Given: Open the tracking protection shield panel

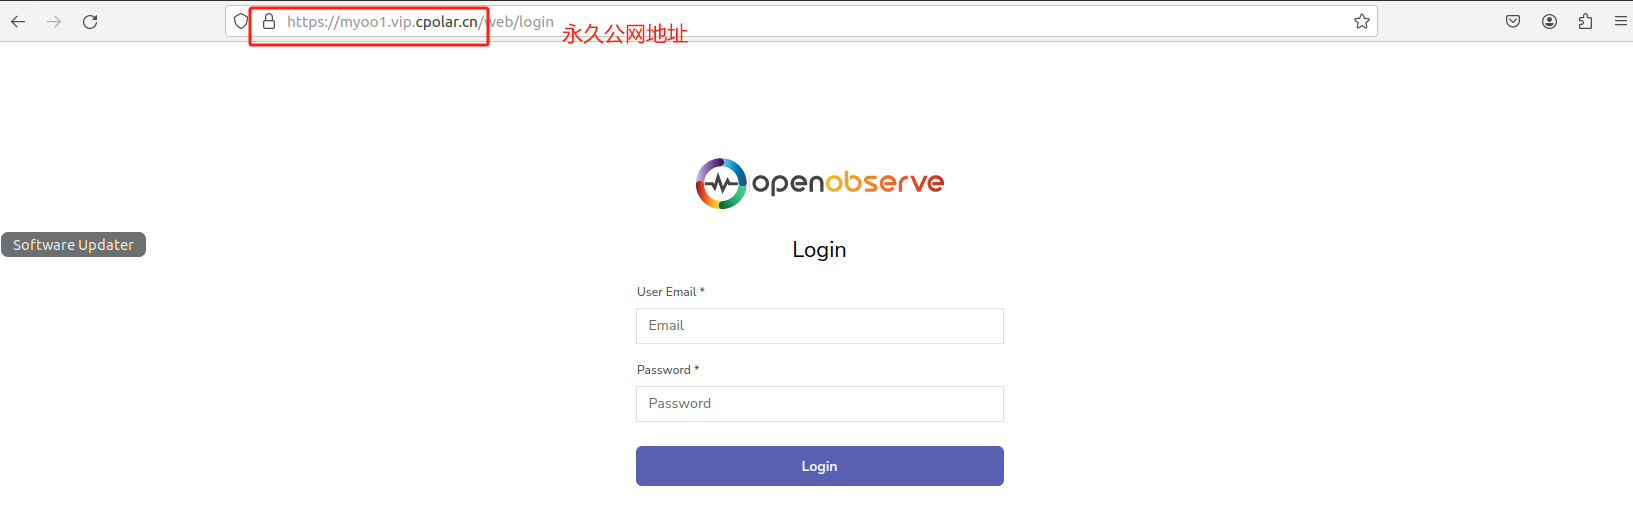Looking at the screenshot, I should [241, 21].
